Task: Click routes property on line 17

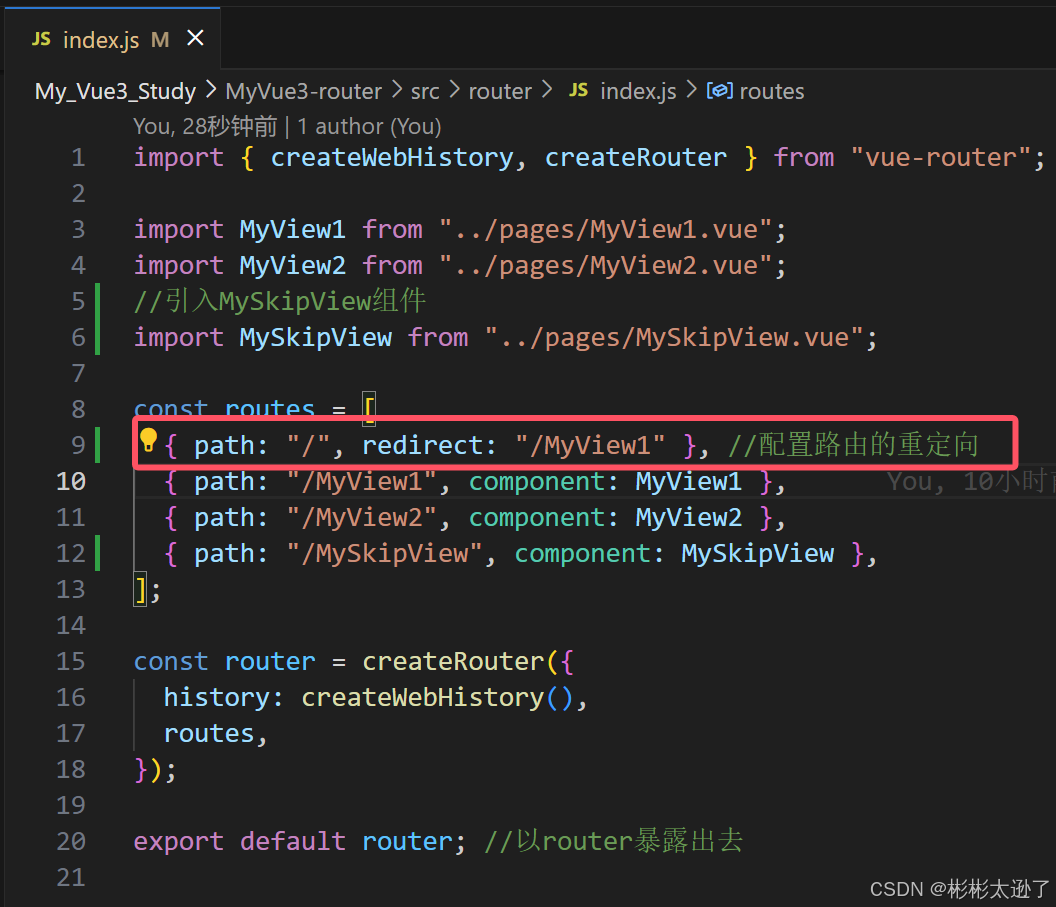Action: 209,733
